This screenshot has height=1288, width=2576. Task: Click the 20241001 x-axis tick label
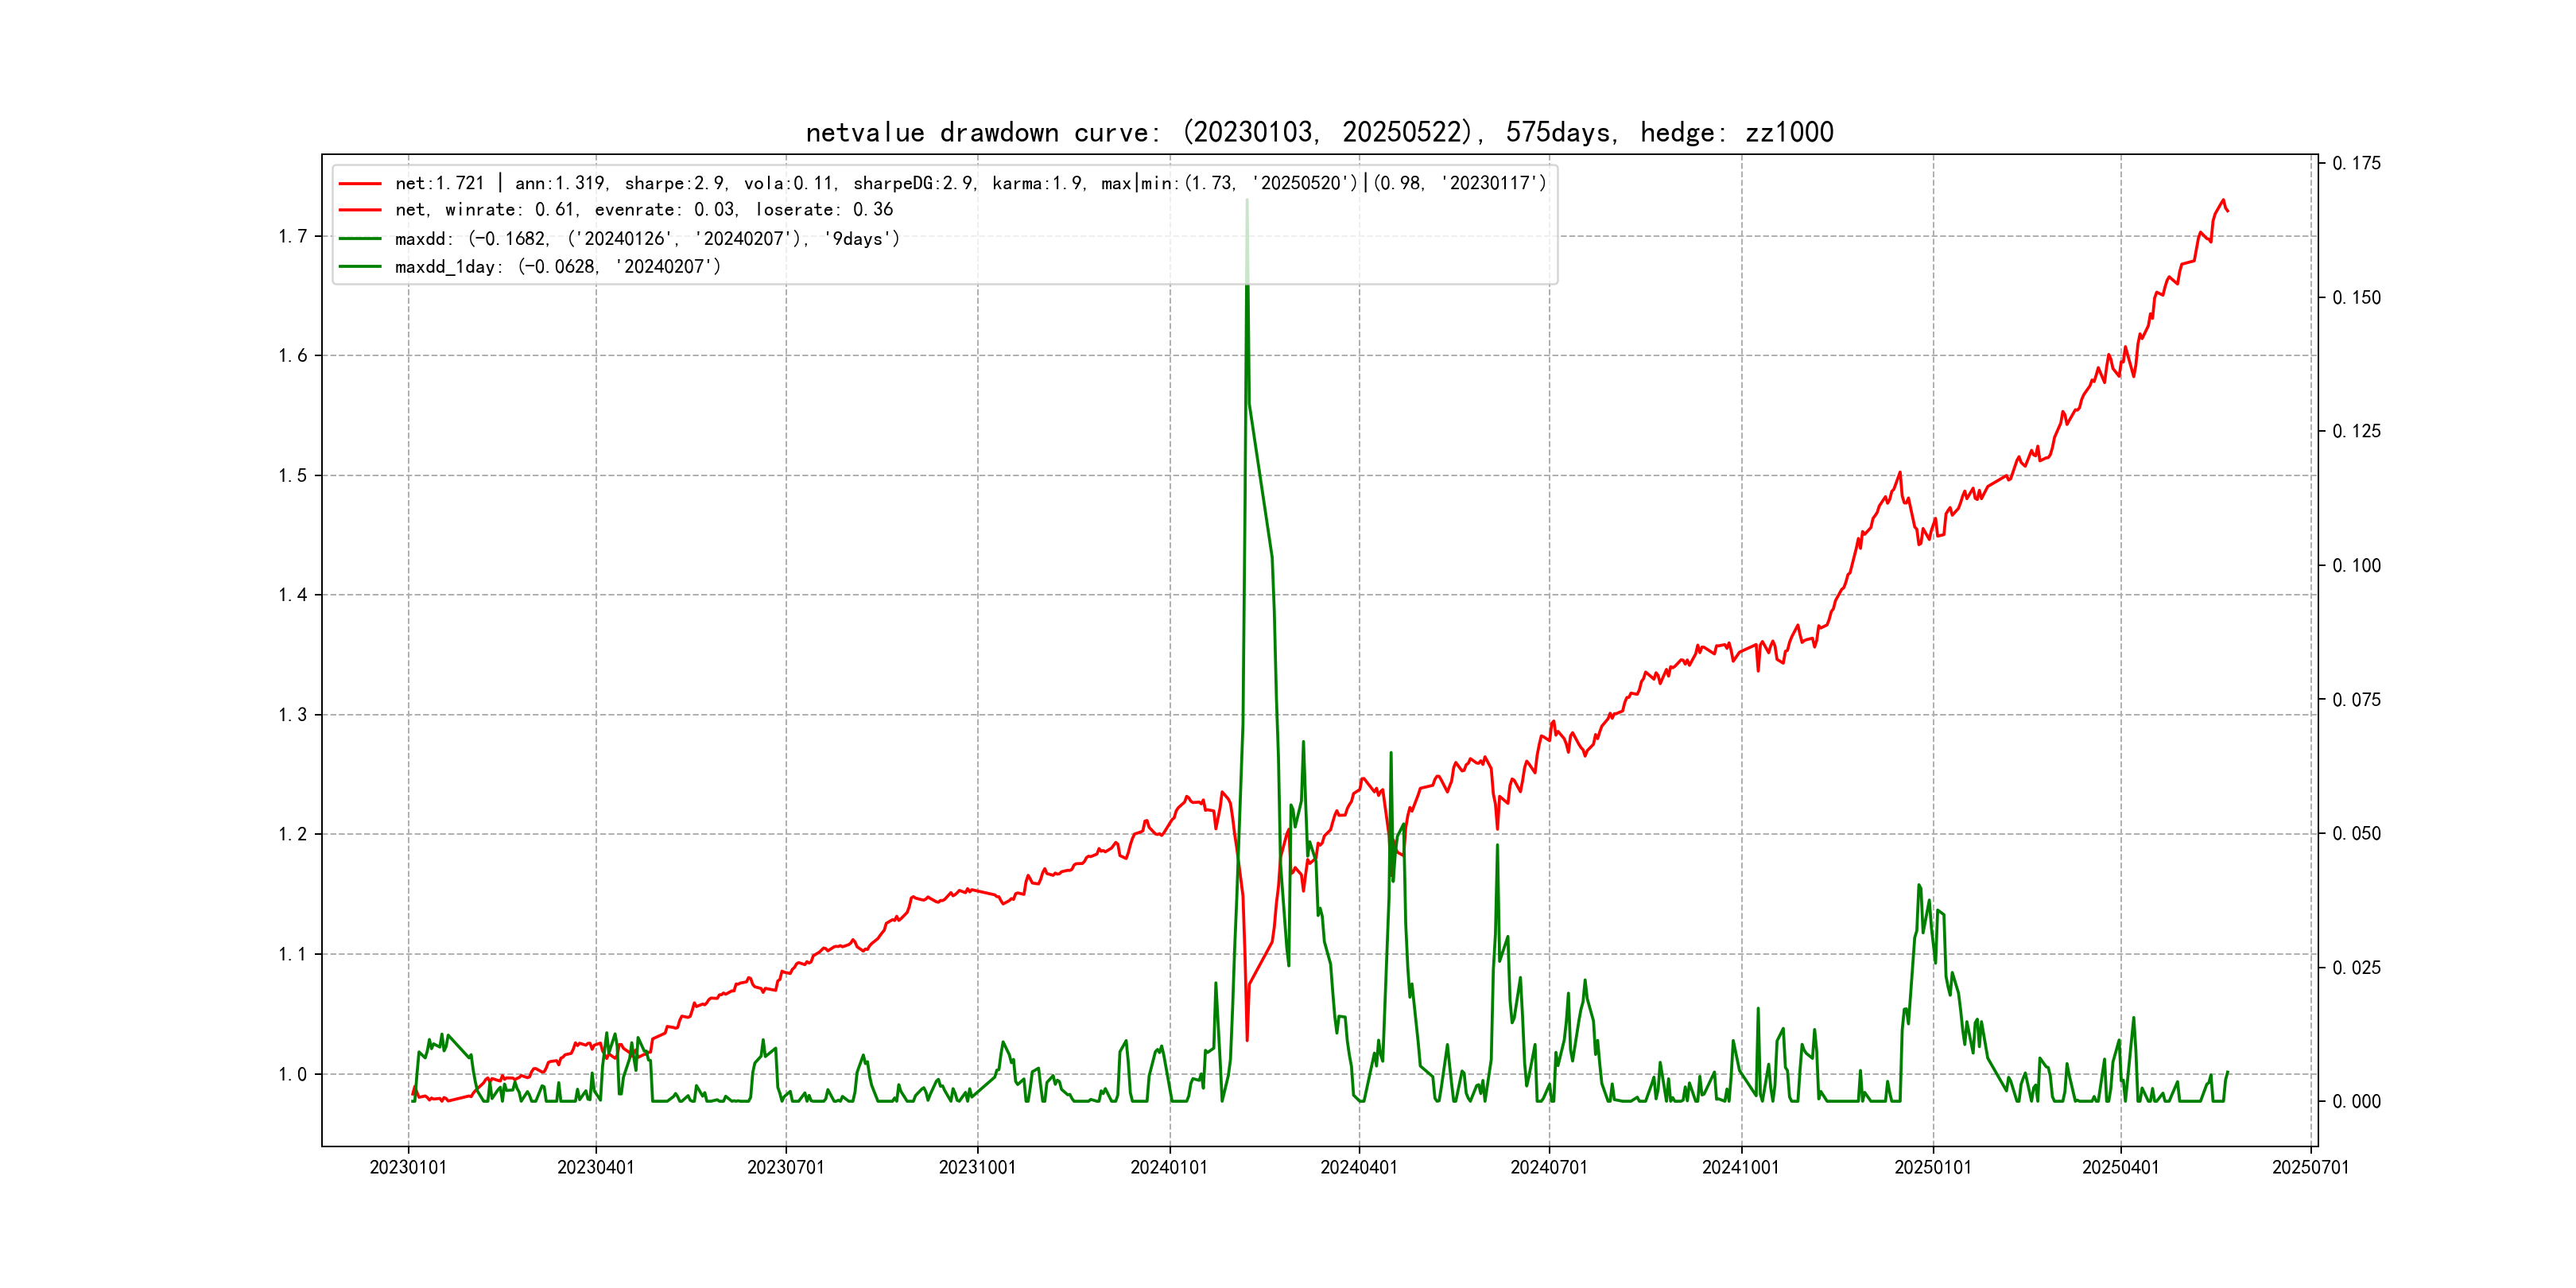(1740, 1167)
